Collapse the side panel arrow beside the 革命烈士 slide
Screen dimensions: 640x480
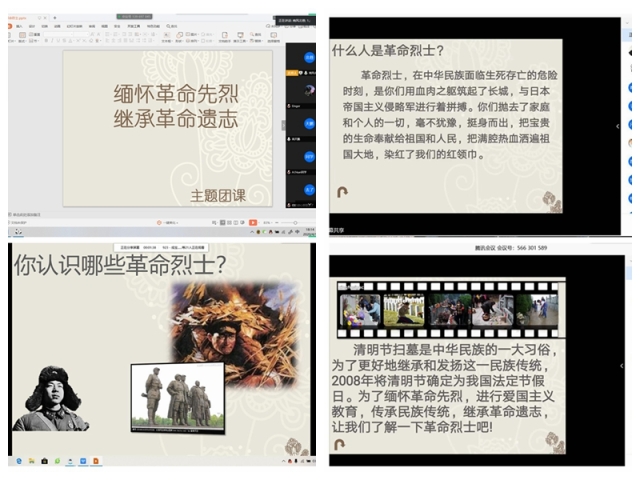click(x=618, y=126)
